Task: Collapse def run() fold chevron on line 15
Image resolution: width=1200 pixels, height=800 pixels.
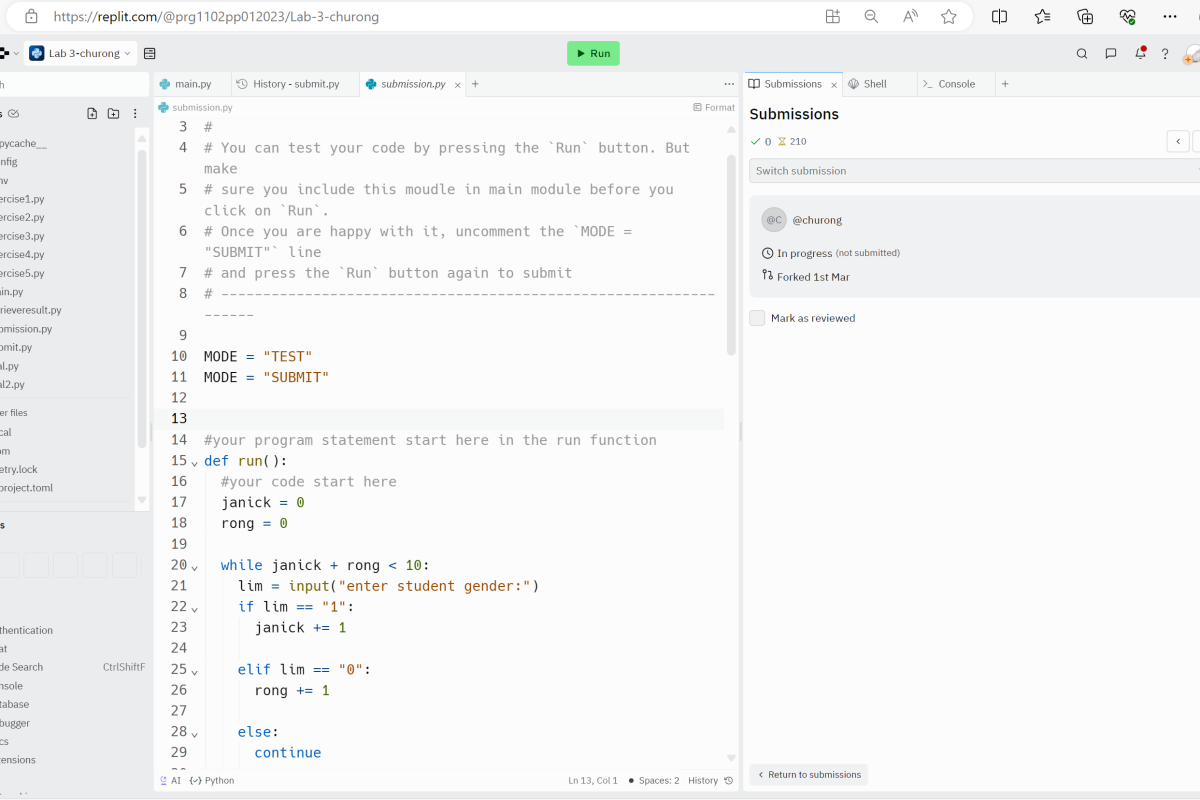Action: click(x=195, y=462)
